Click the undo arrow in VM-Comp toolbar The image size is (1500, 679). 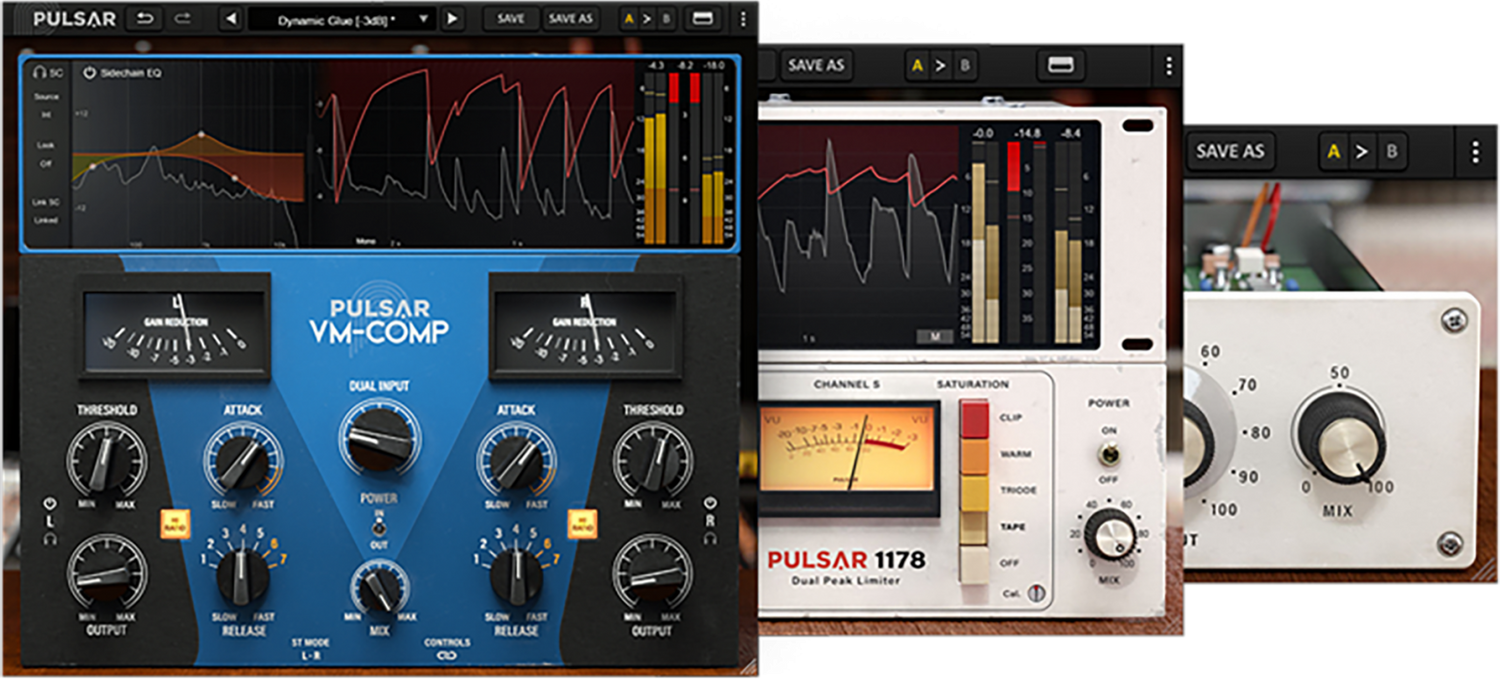143,19
